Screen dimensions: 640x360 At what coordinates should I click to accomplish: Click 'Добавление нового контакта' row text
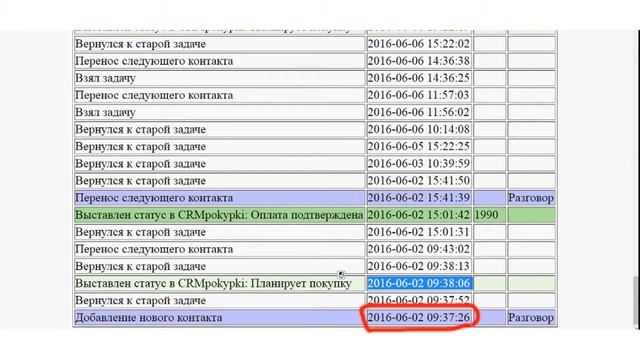coord(149,318)
